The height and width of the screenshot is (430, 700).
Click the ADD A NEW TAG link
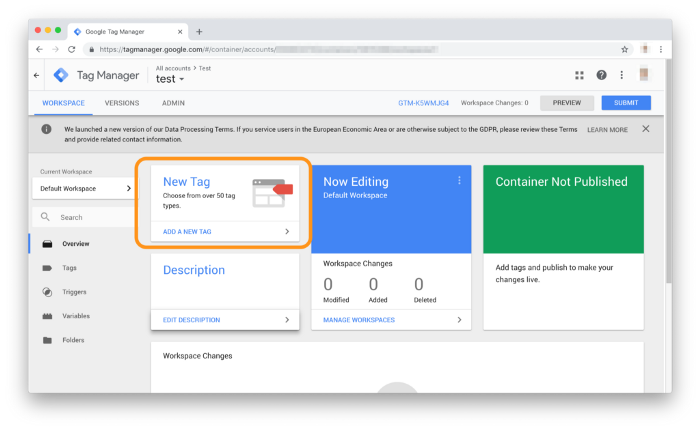point(187,231)
